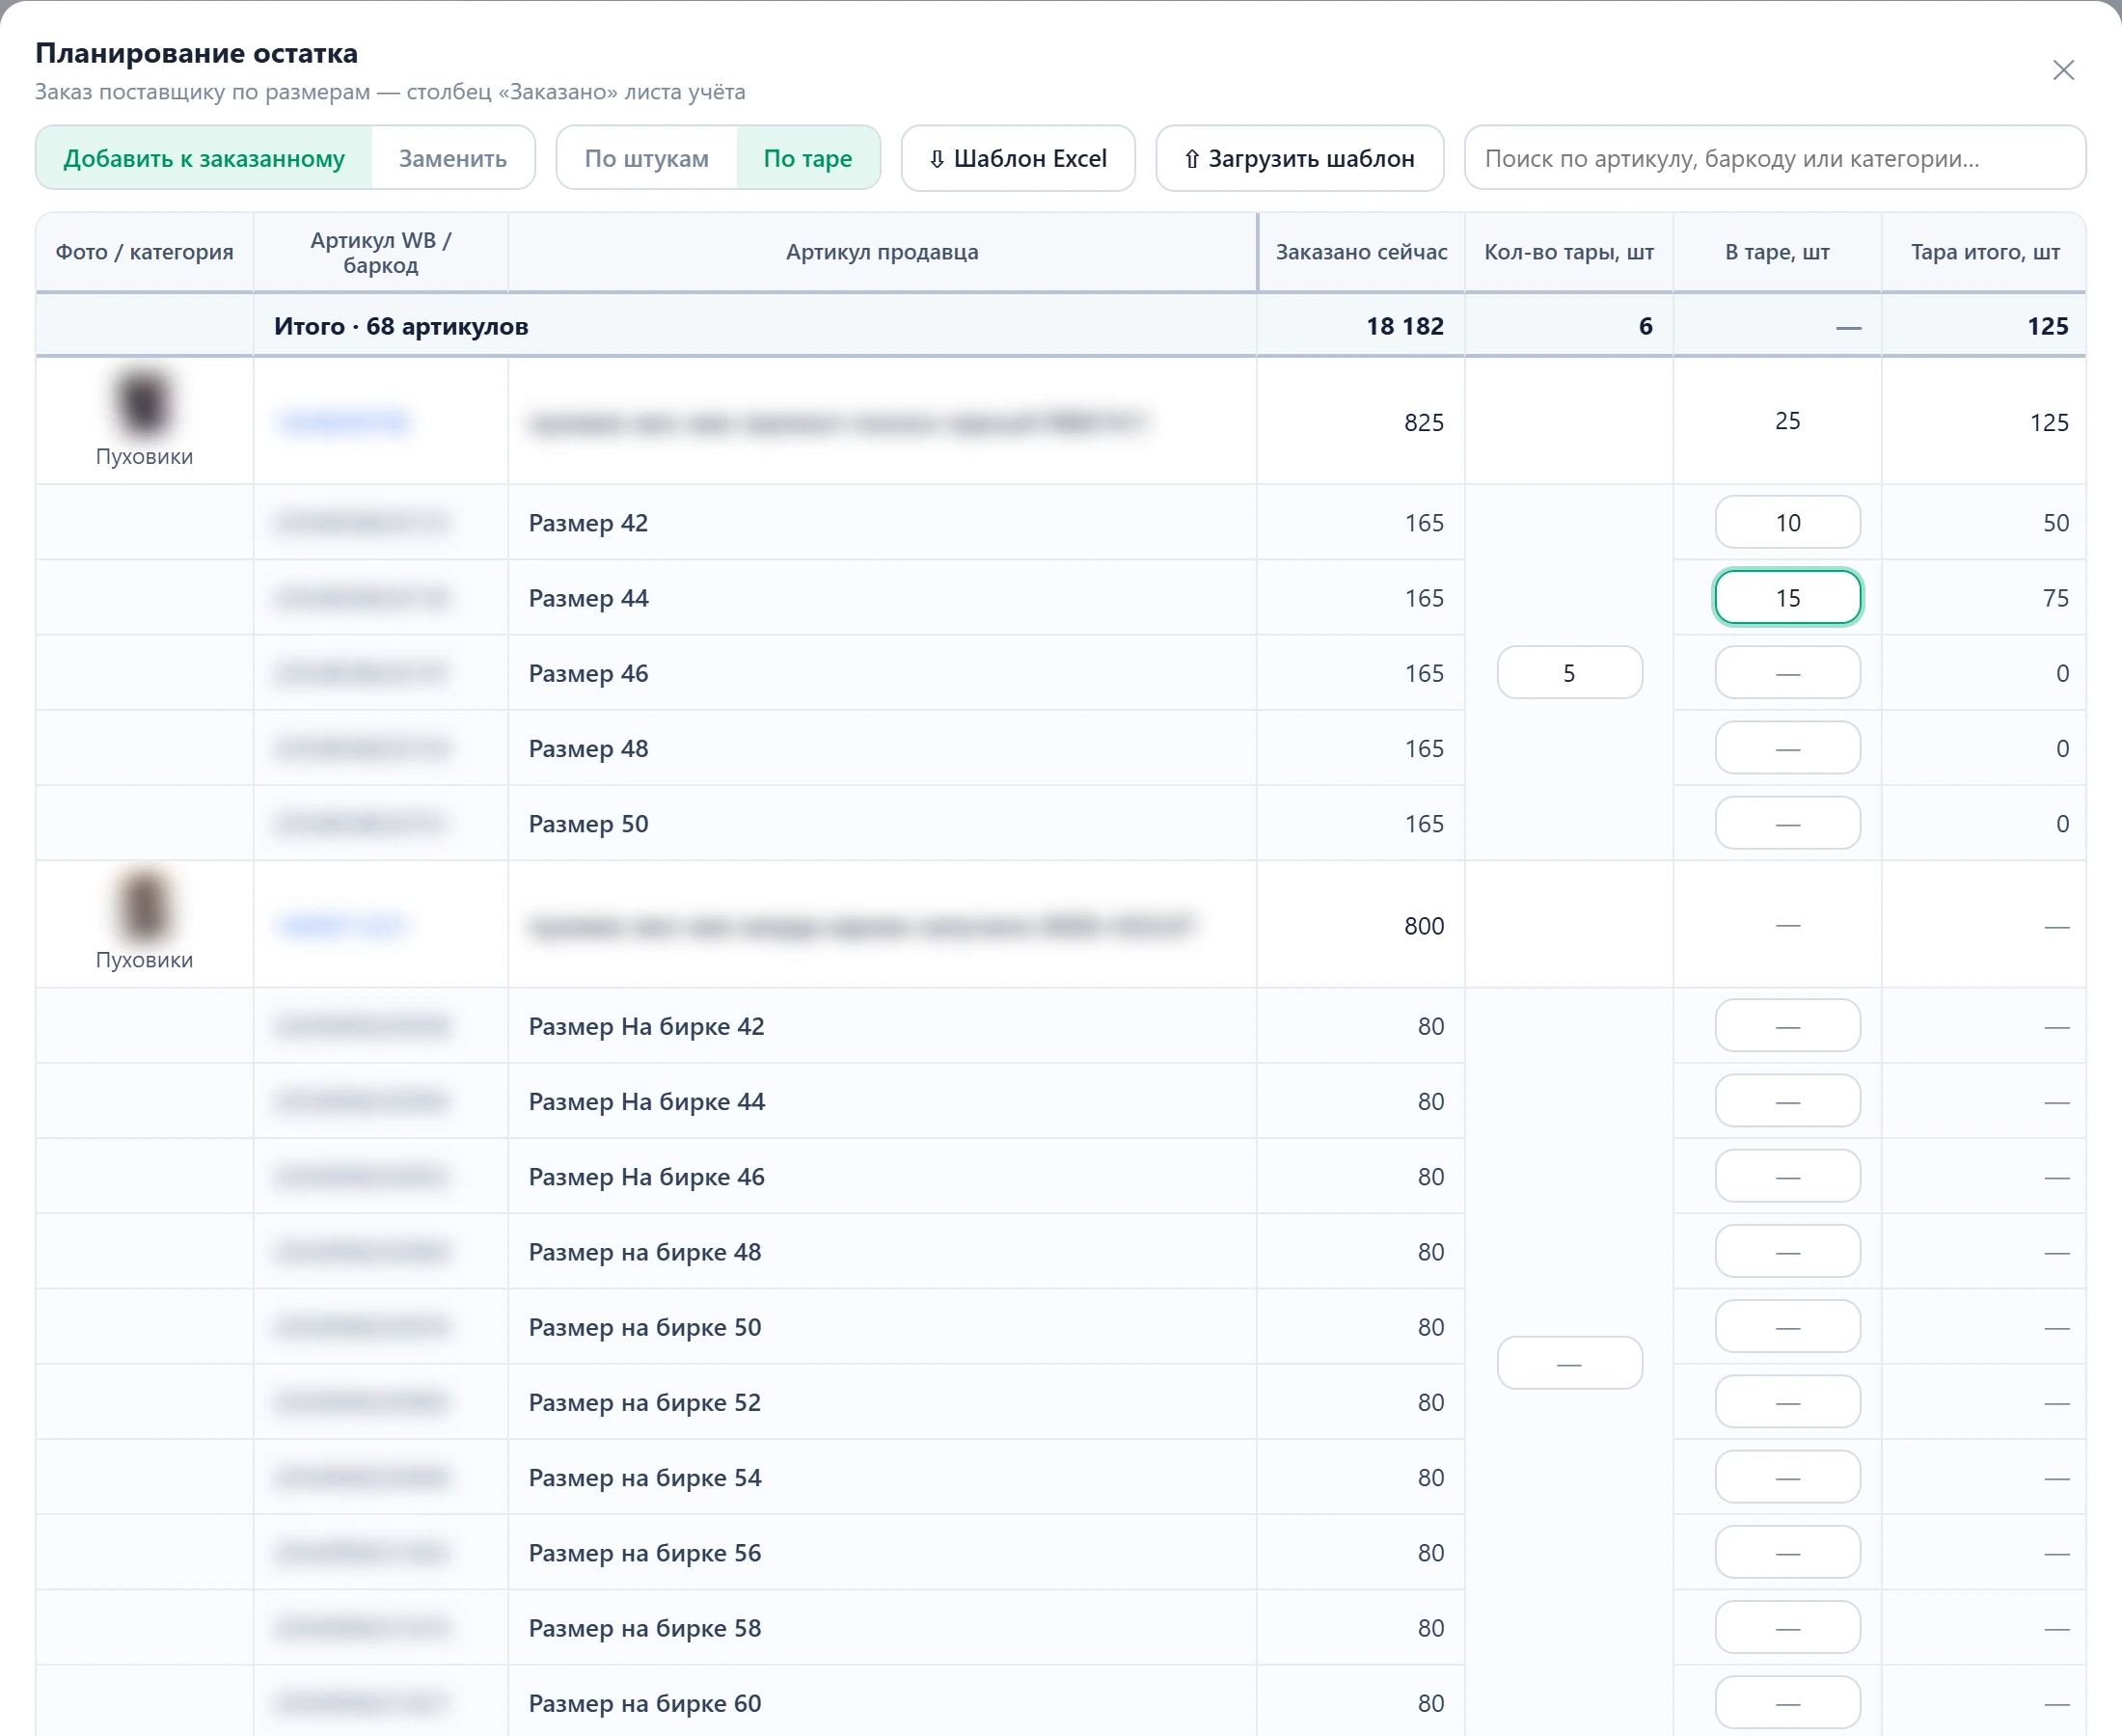Viewport: 2122px width, 1736px height.
Task: Edit В таре field for на бирке 50
Action: [x=1787, y=1327]
